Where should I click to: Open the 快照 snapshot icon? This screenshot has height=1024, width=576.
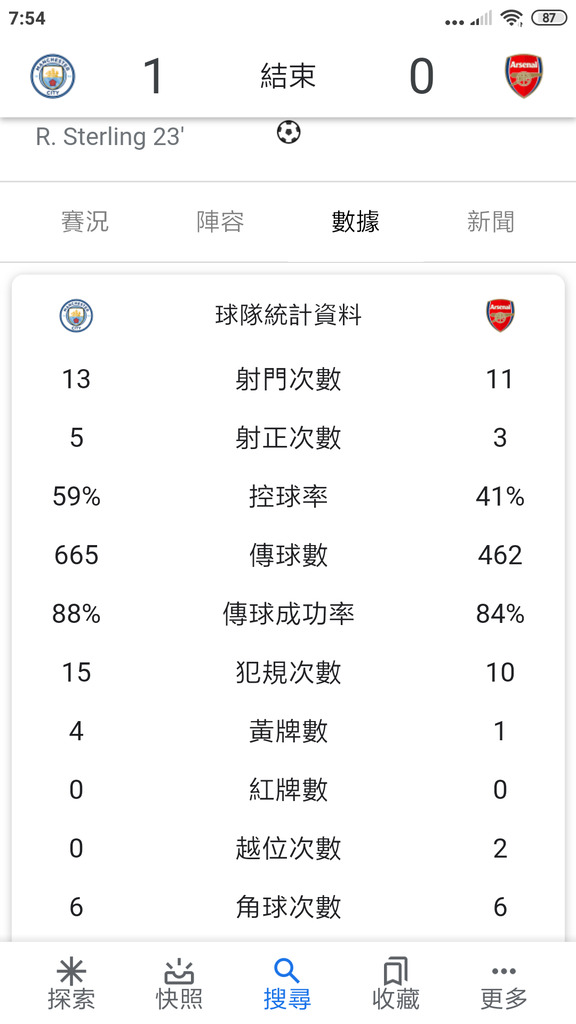pos(179,972)
